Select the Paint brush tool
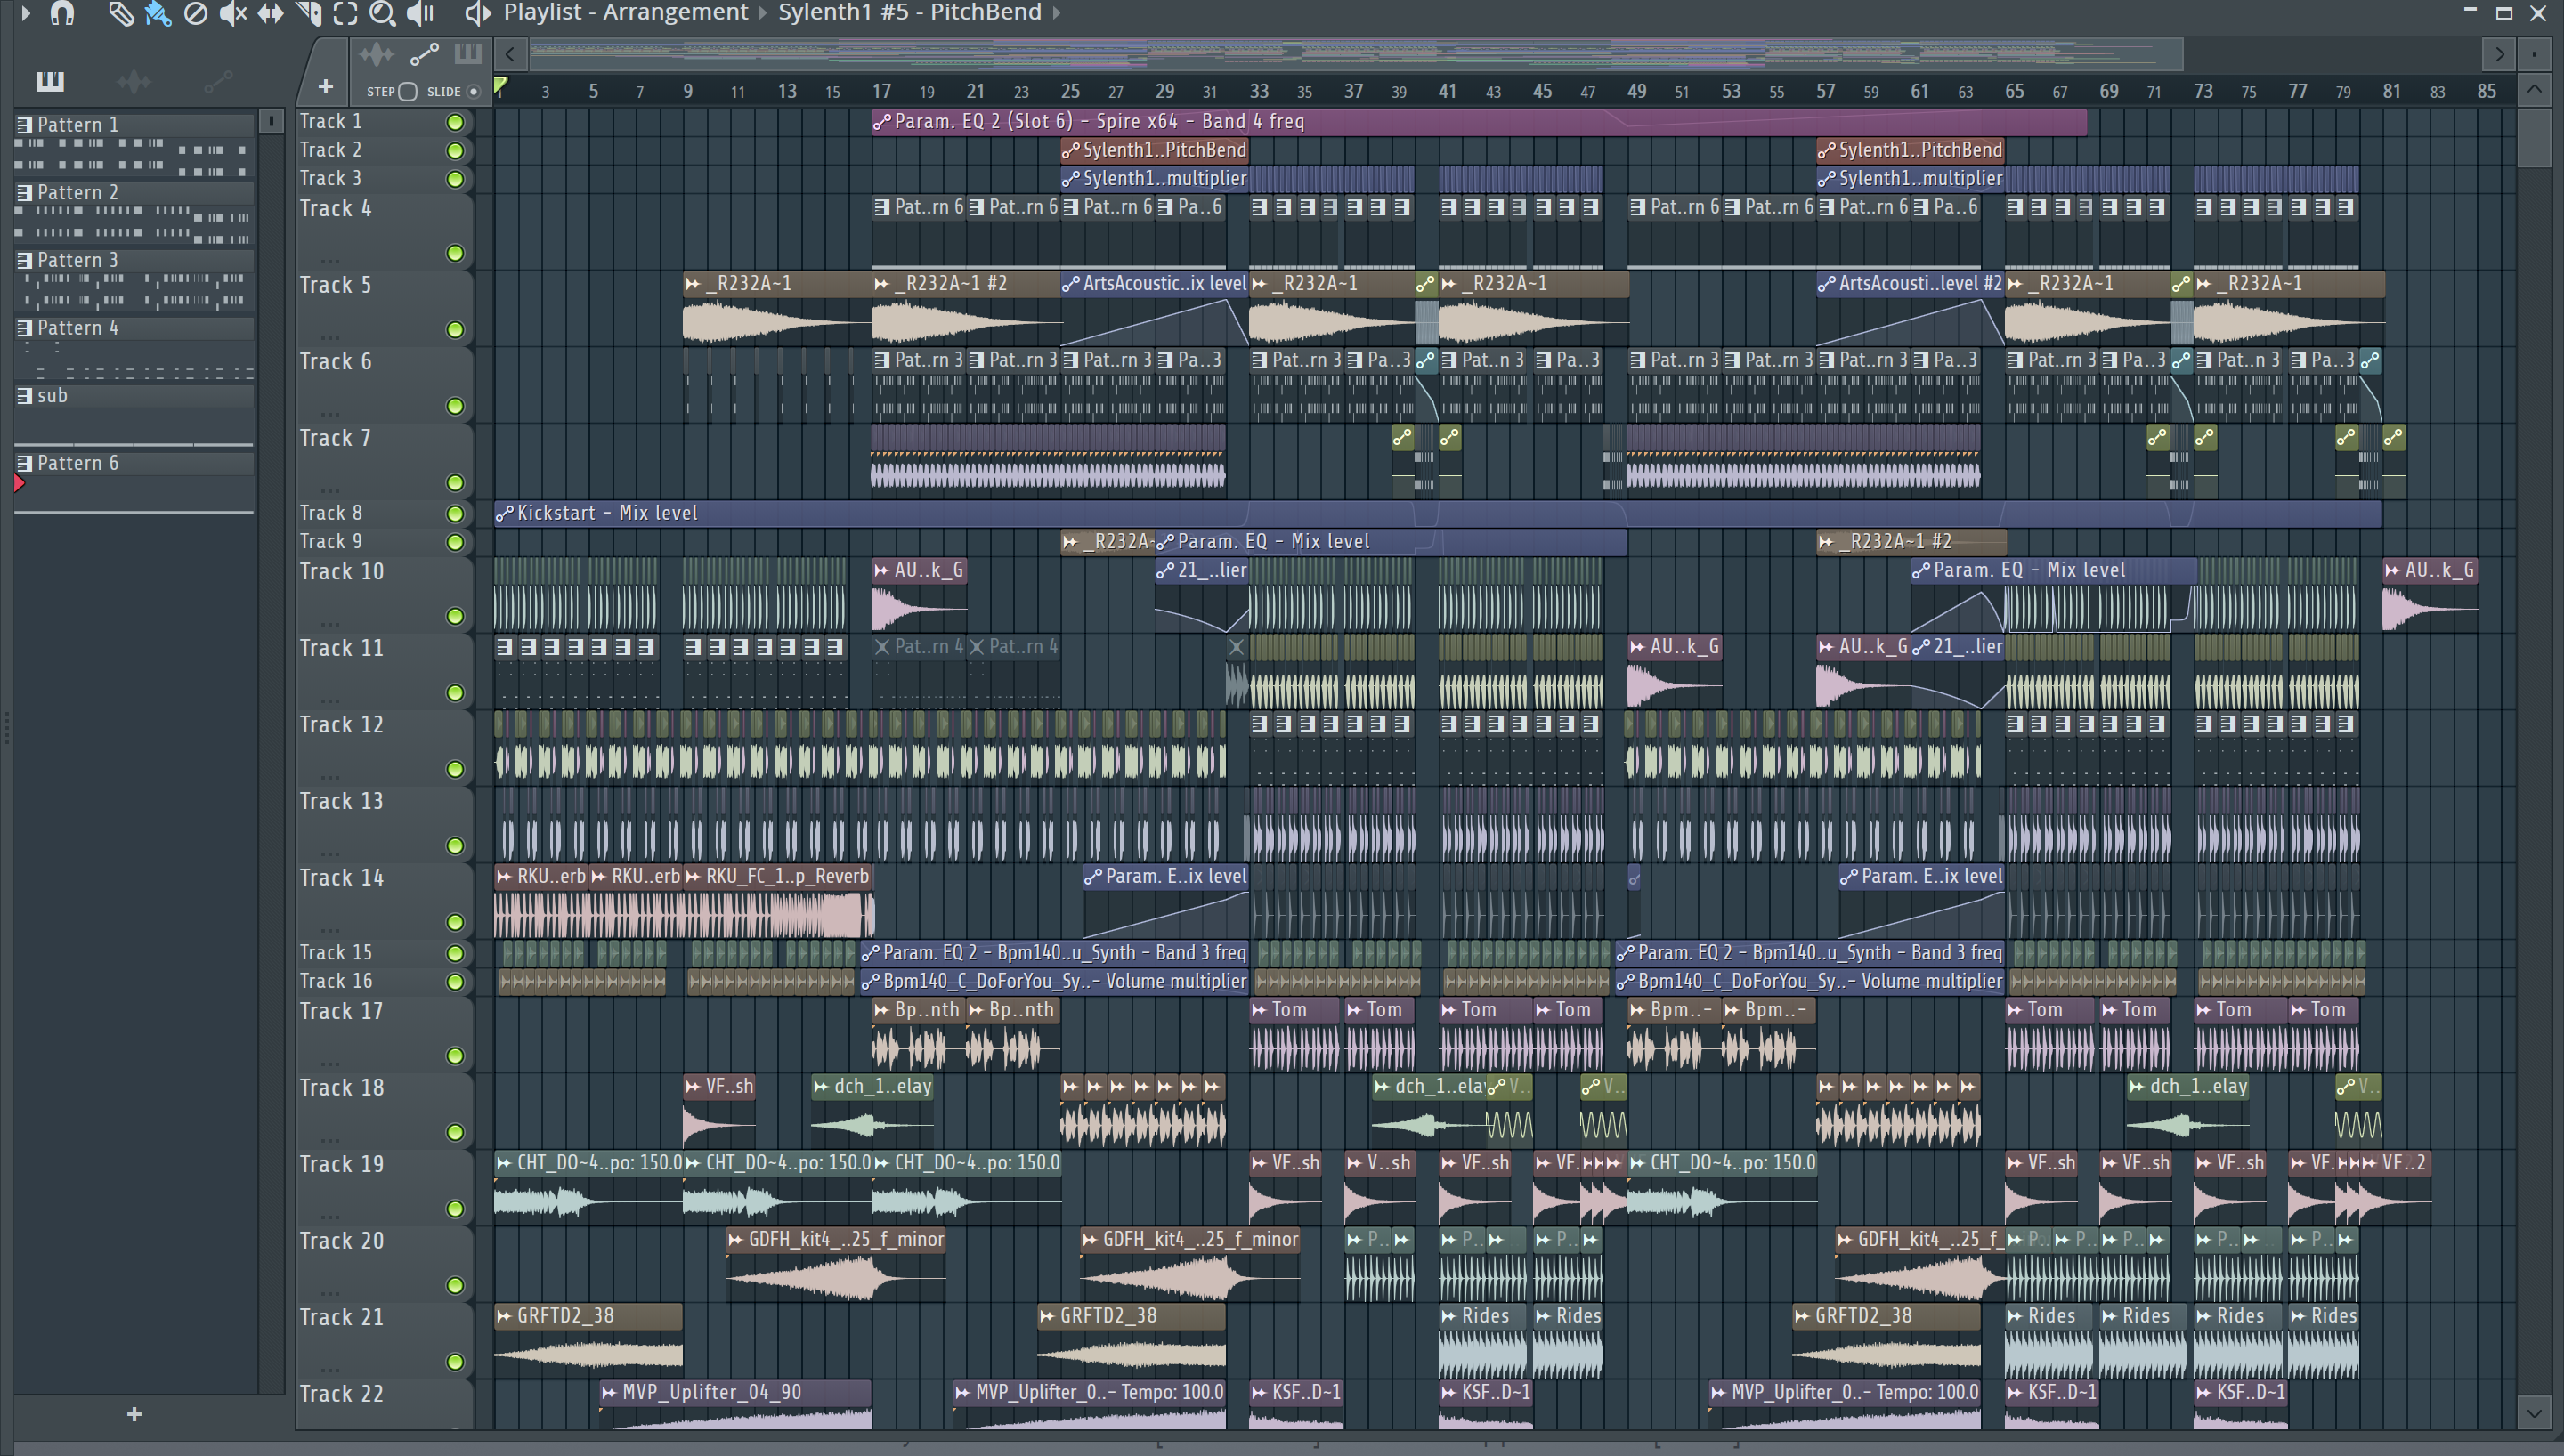2564x1456 pixels. pyautogui.click(x=158, y=13)
